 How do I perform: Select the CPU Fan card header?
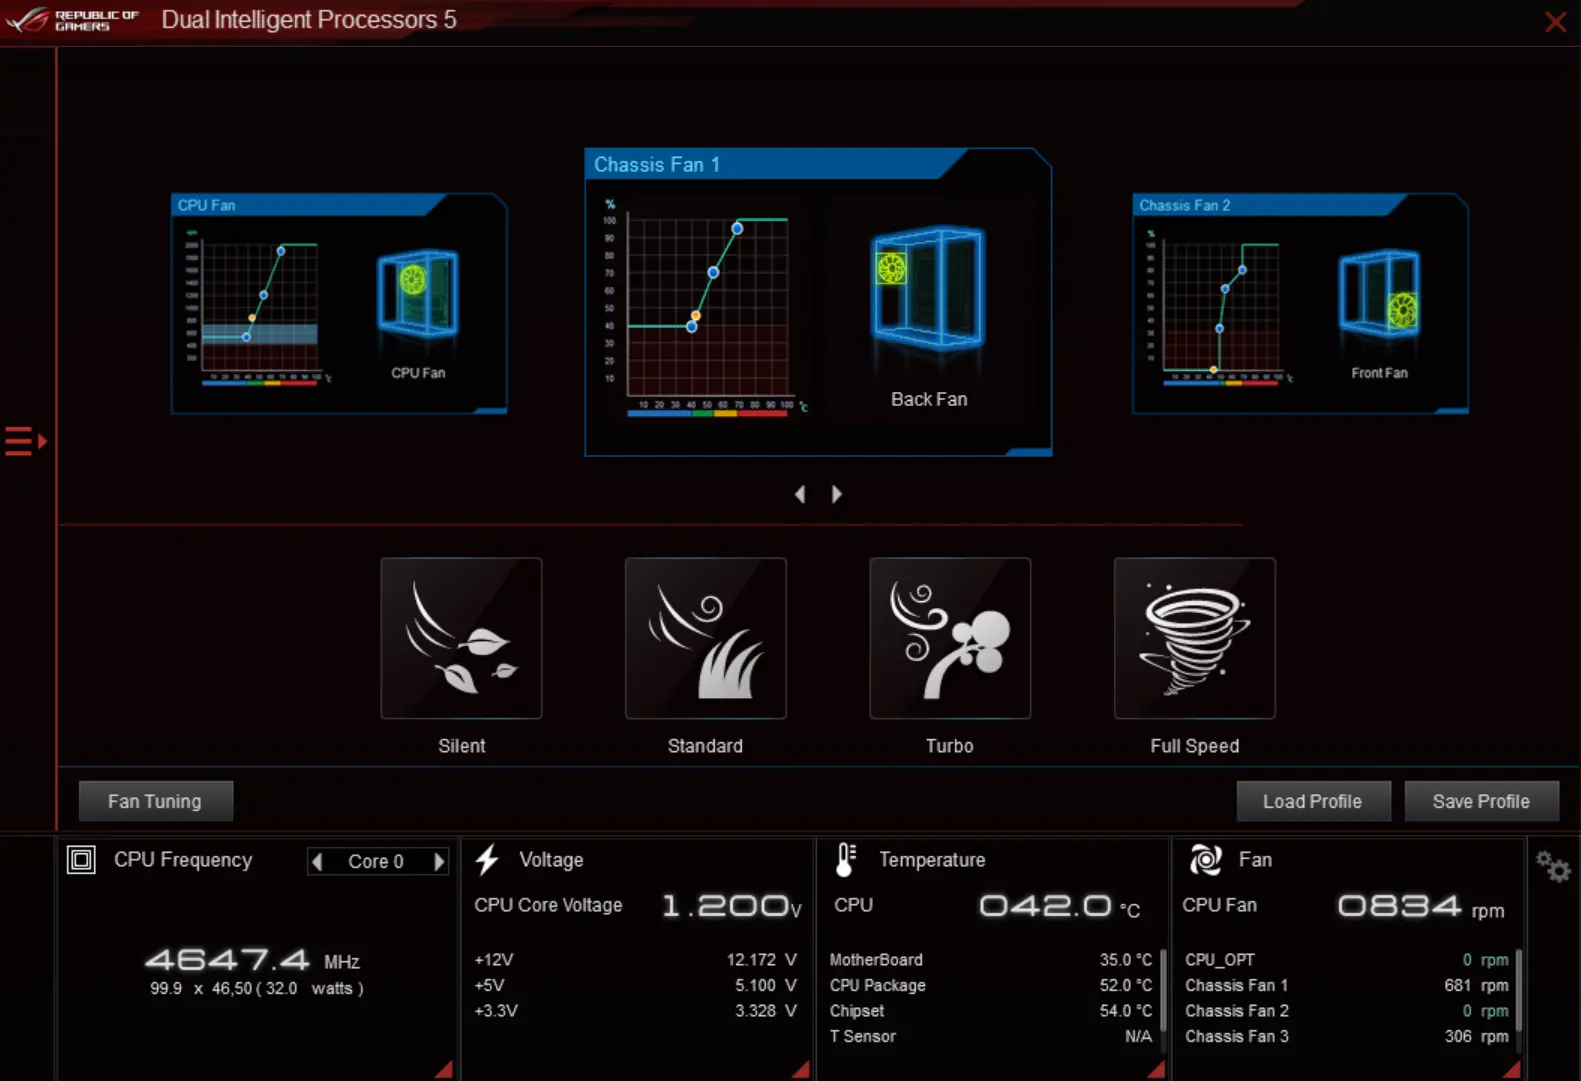point(310,205)
